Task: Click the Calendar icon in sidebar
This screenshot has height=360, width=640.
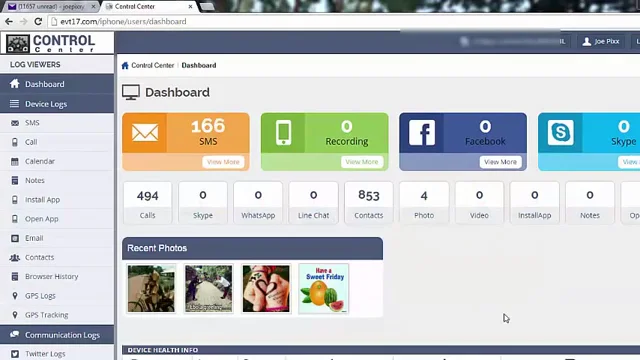Action: tap(15, 161)
